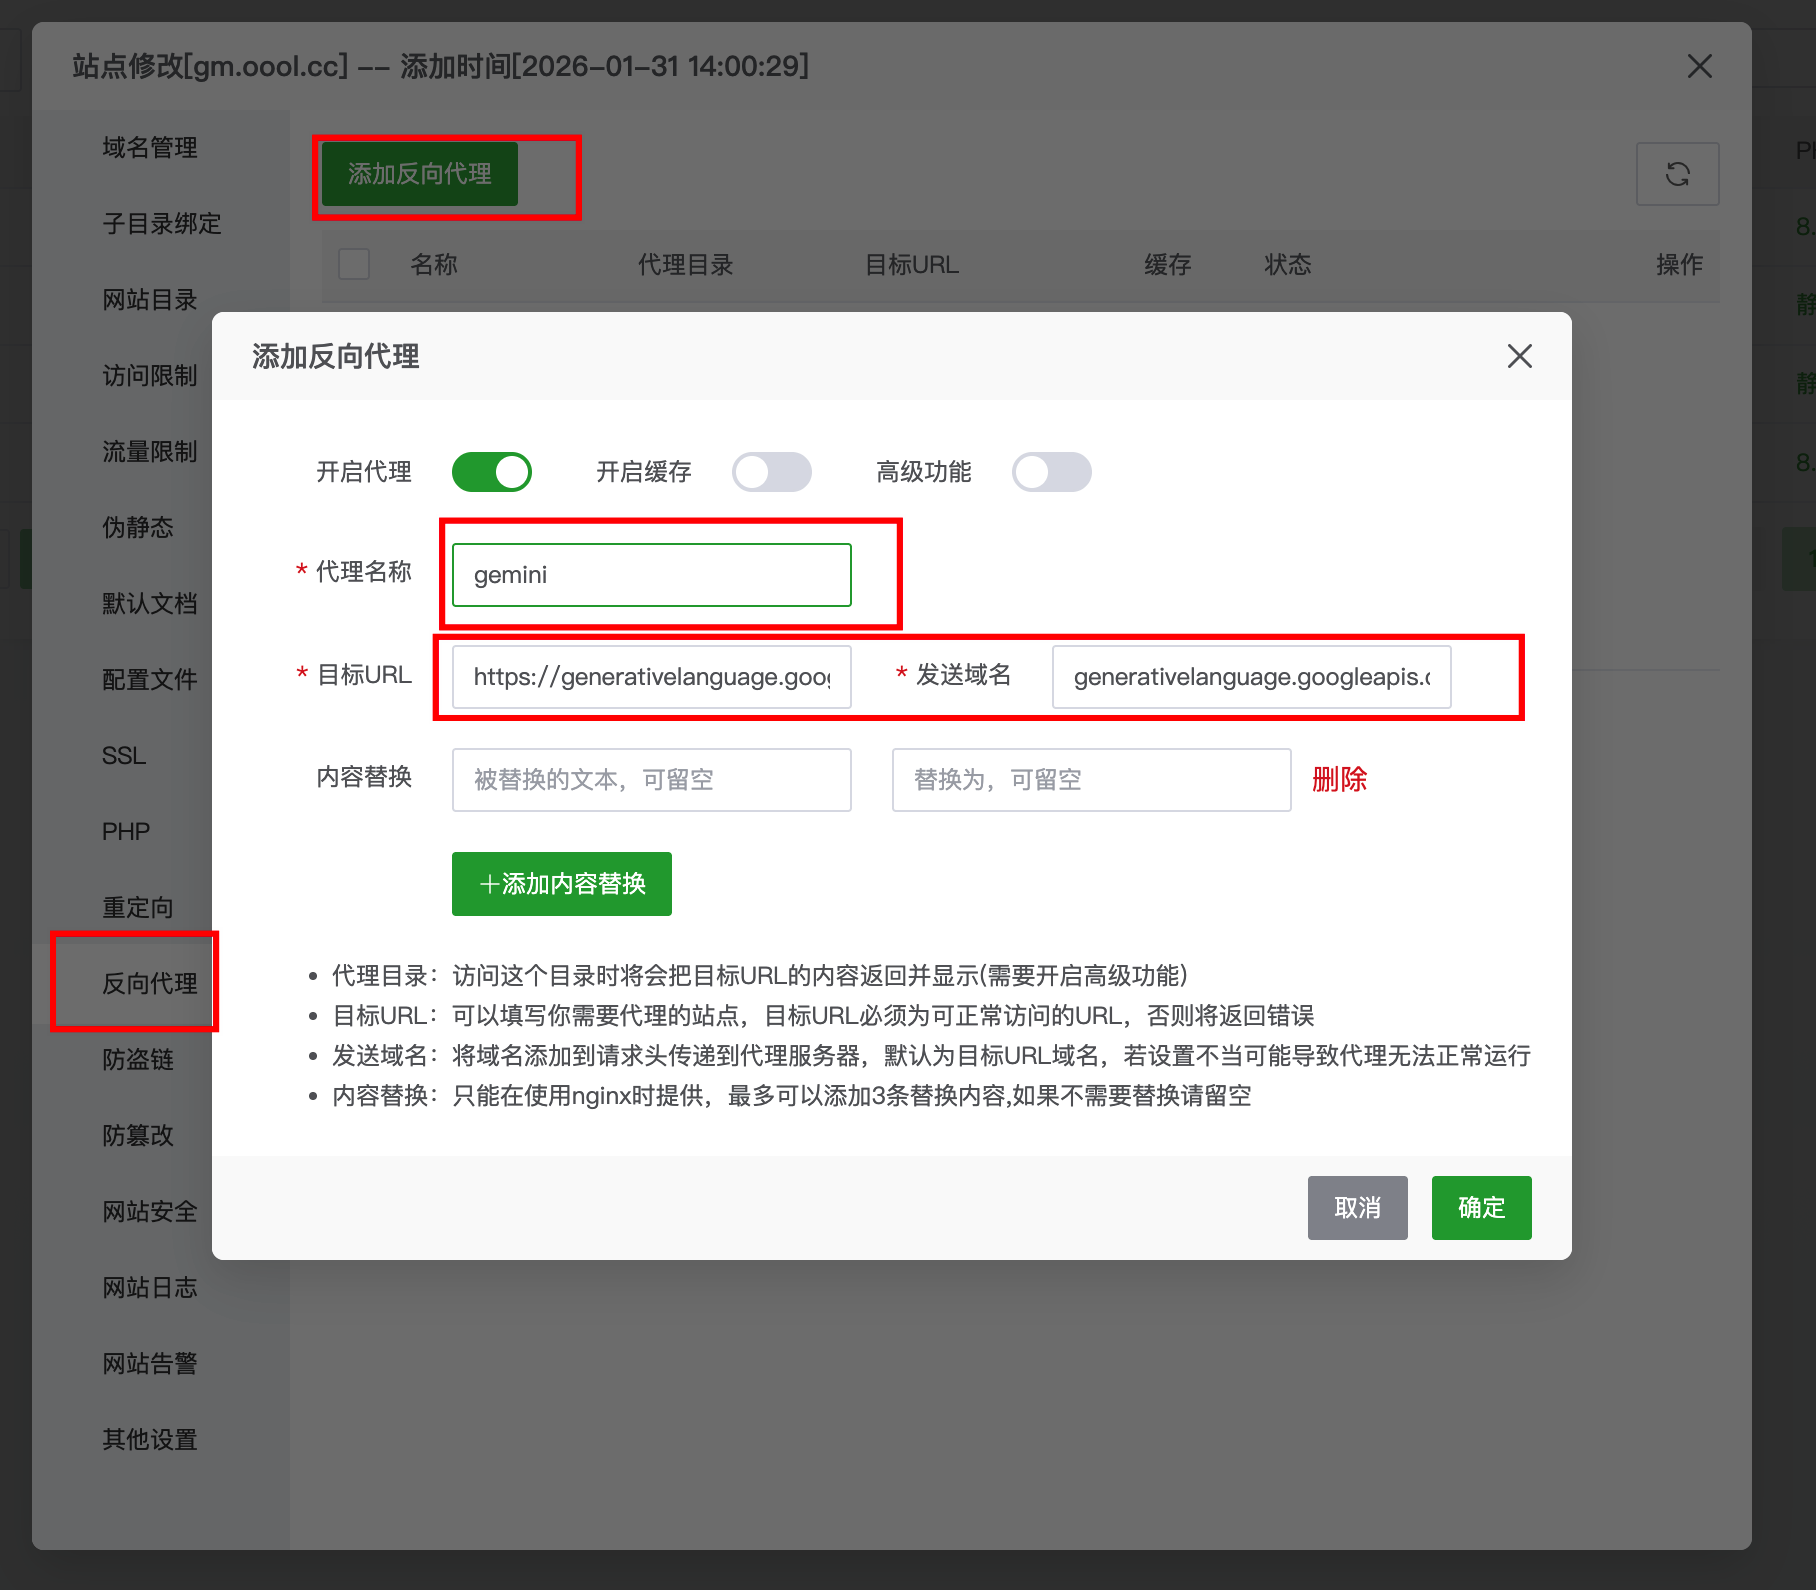Enable the 开启缓存 toggle
This screenshot has height=1590, width=1816.
(x=772, y=472)
